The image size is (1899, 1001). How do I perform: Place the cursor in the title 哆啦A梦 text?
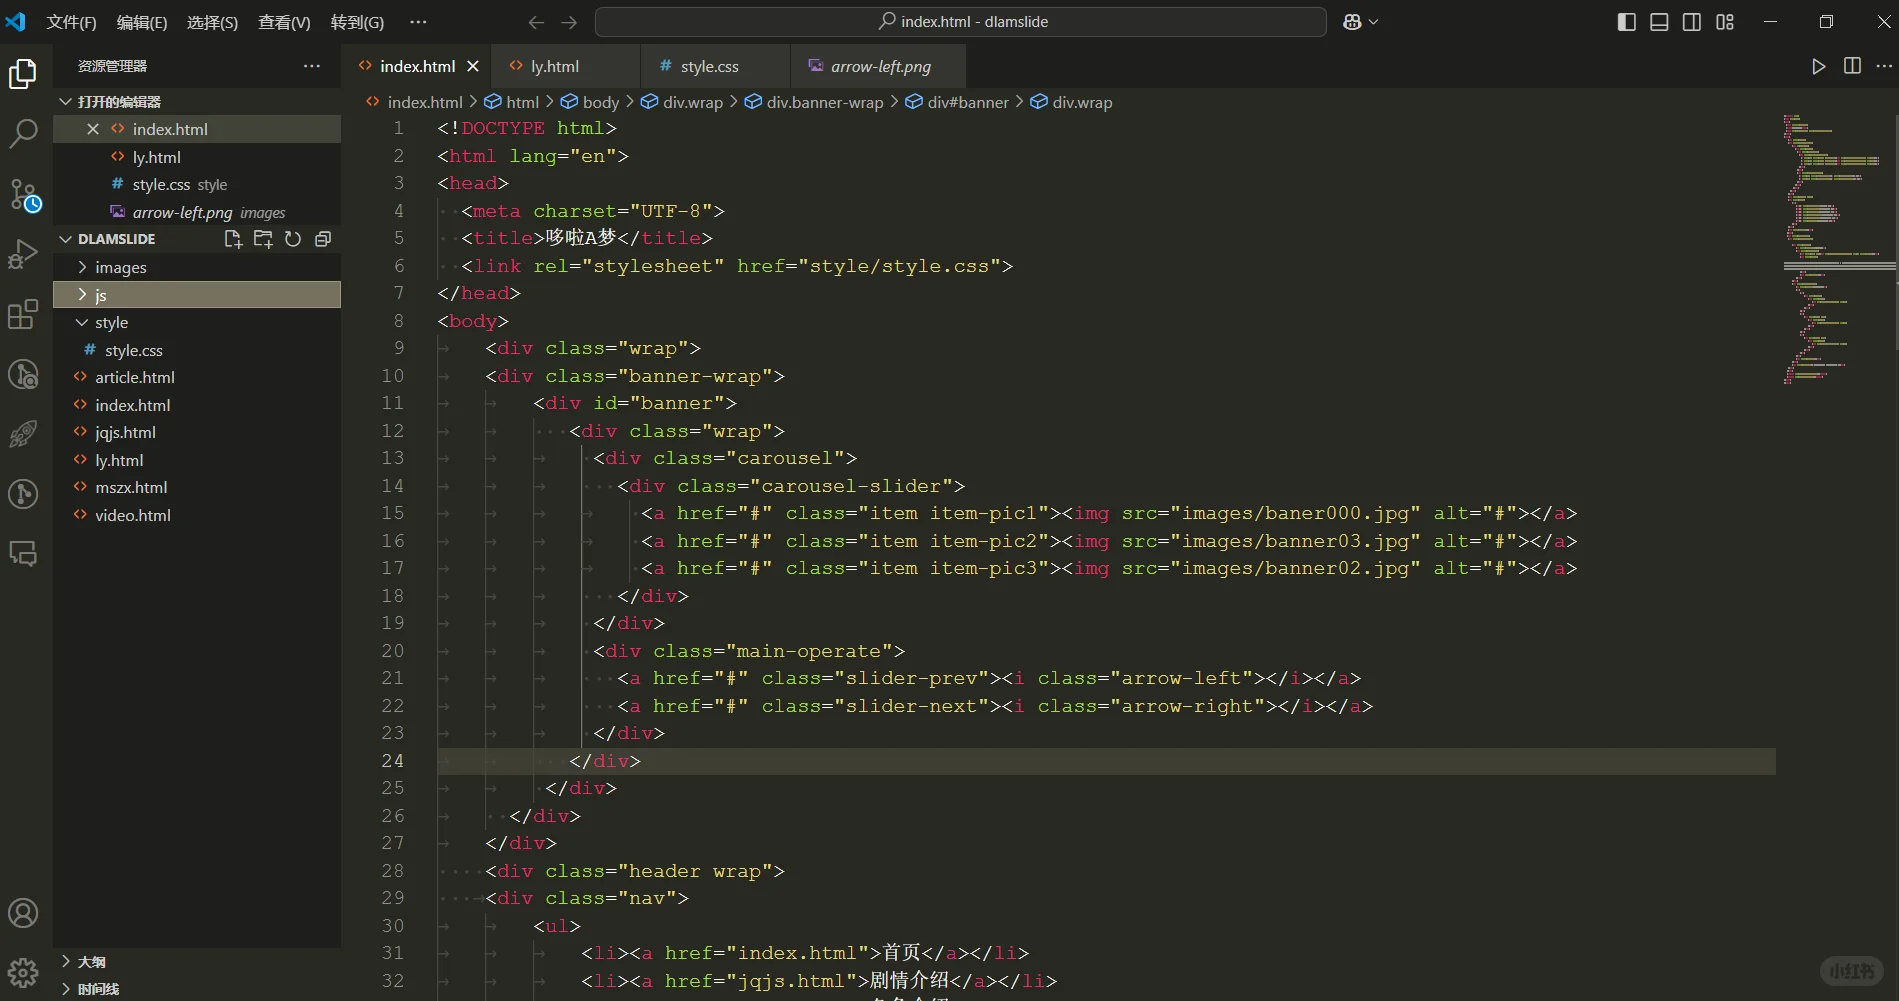click(580, 238)
